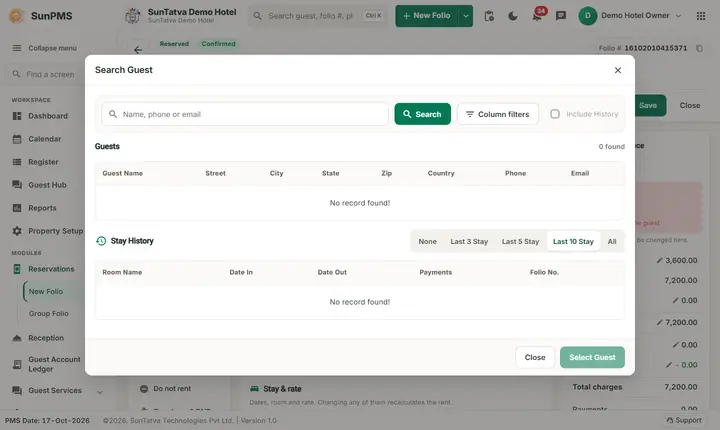
Task: Open the chat messages icon
Action: click(561, 16)
